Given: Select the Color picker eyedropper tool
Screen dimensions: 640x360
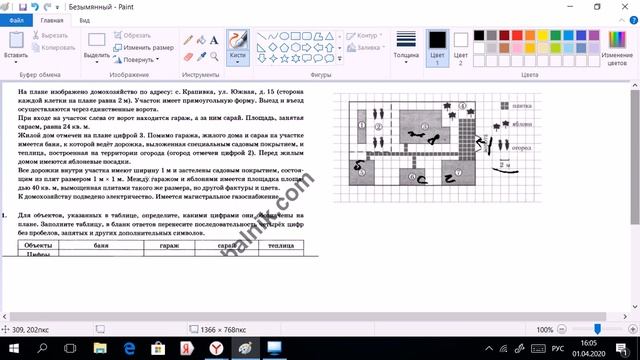Looking at the screenshot, I should [x=201, y=57].
